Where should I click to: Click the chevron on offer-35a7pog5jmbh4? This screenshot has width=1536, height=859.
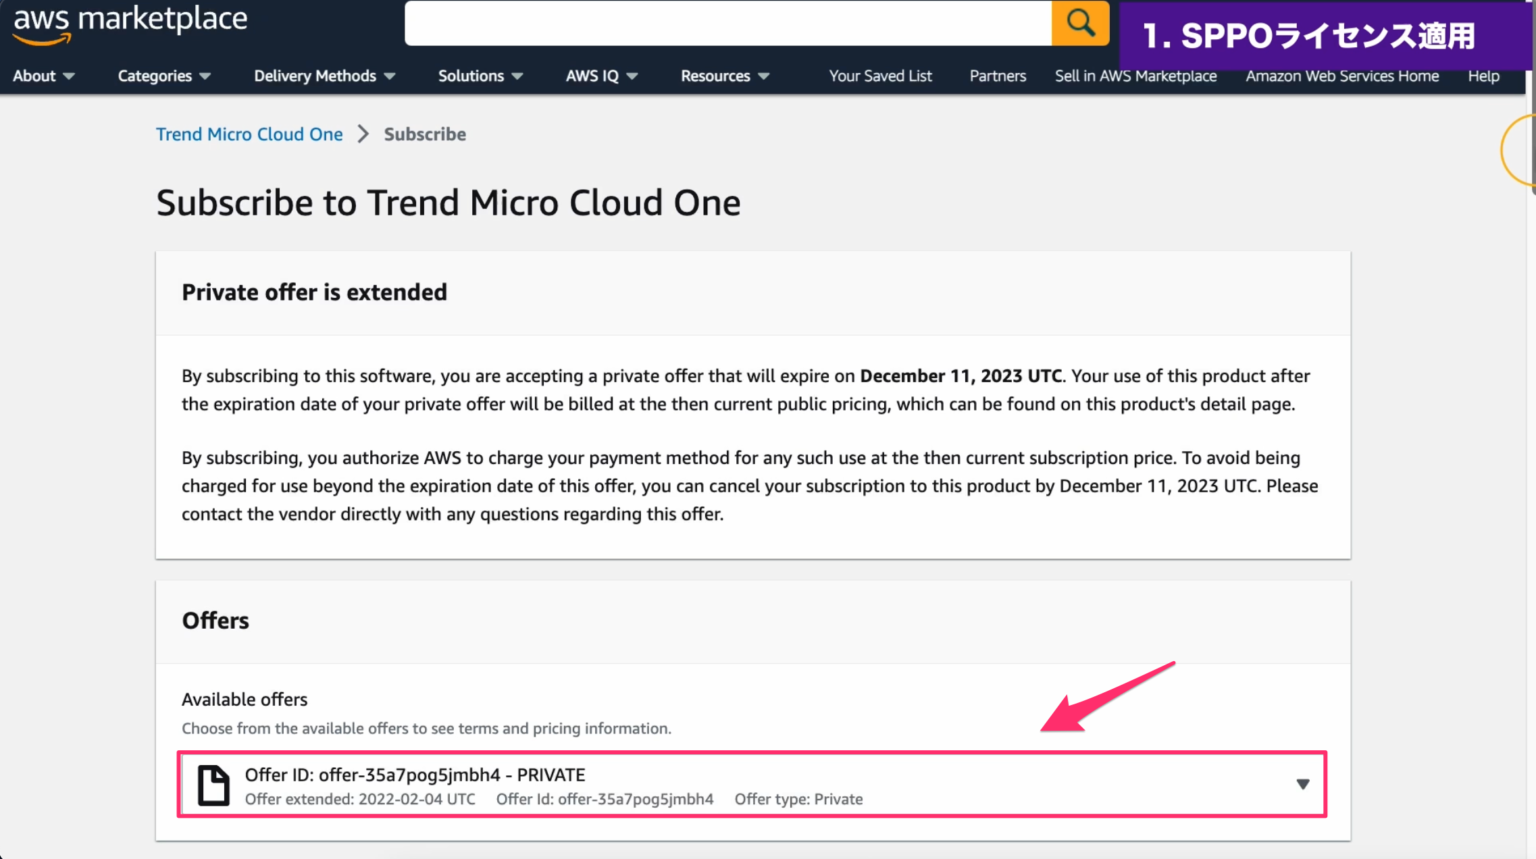(1302, 785)
